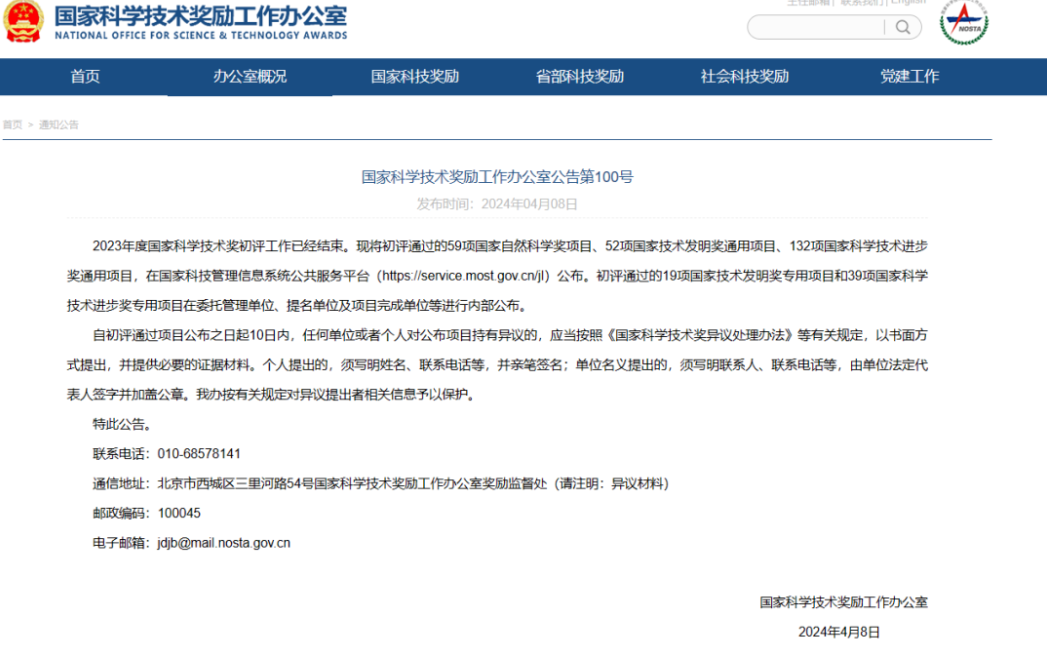Image resolution: width=1047 pixels, height=664 pixels.
Task: Click the national emblem logo
Action: (x=23, y=21)
